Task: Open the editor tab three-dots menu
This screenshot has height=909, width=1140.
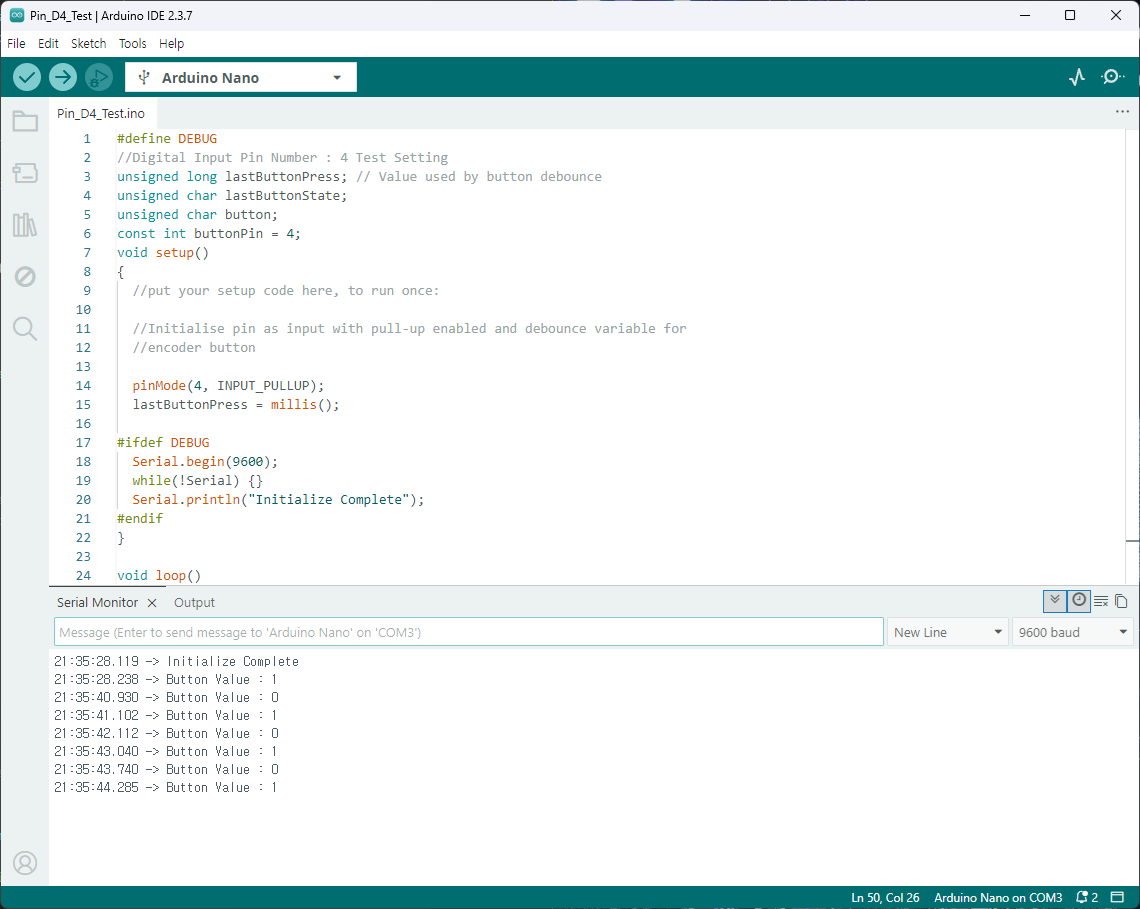Action: coord(1122,112)
